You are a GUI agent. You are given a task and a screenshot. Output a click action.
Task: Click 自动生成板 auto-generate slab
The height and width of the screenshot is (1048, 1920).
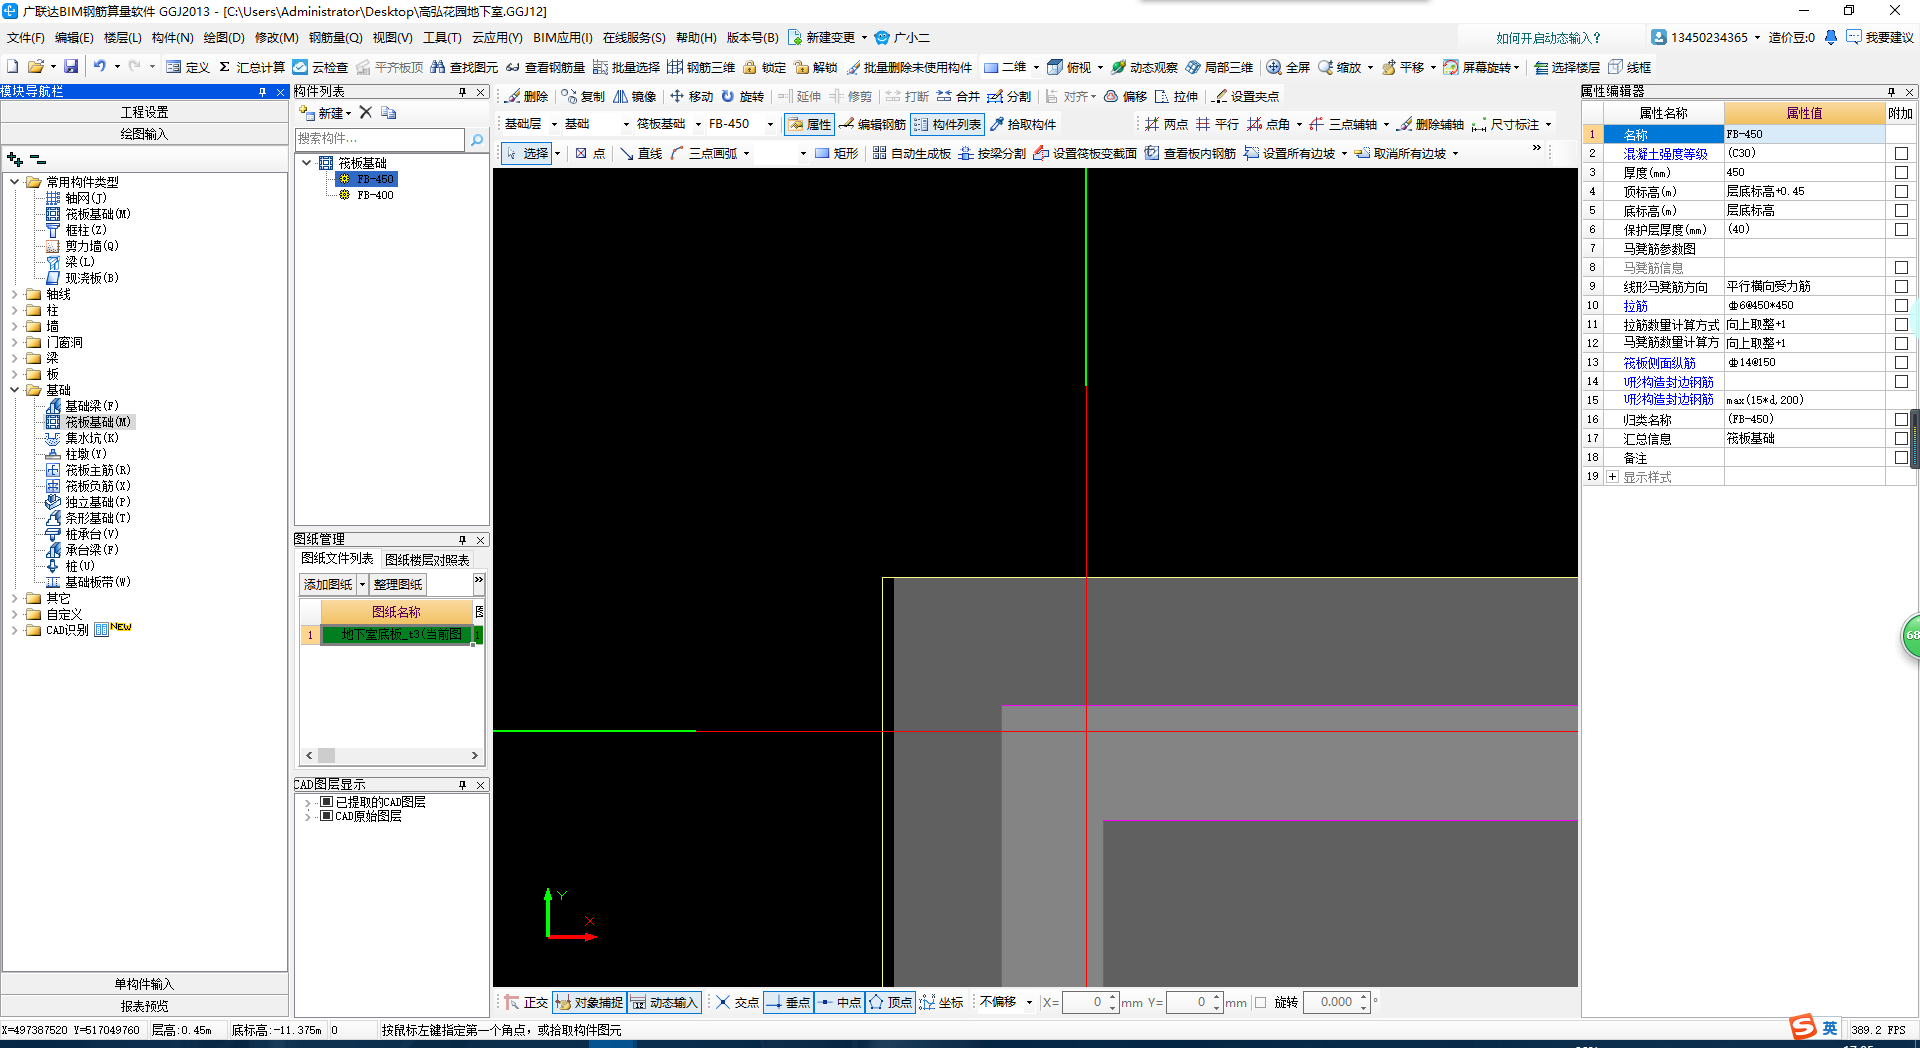click(911, 153)
